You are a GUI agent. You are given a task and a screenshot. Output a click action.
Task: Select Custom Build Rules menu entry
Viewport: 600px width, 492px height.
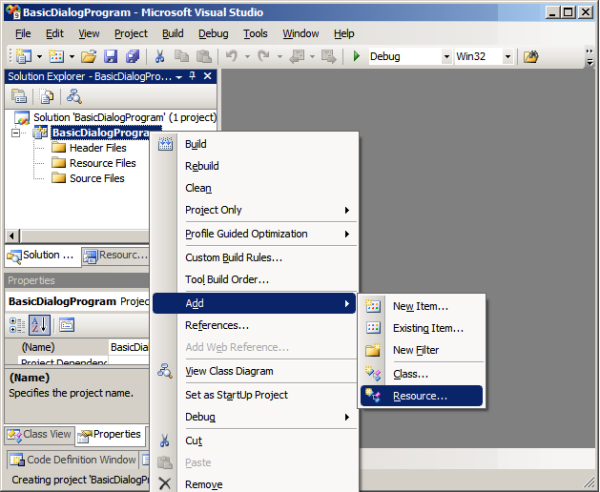point(254,257)
